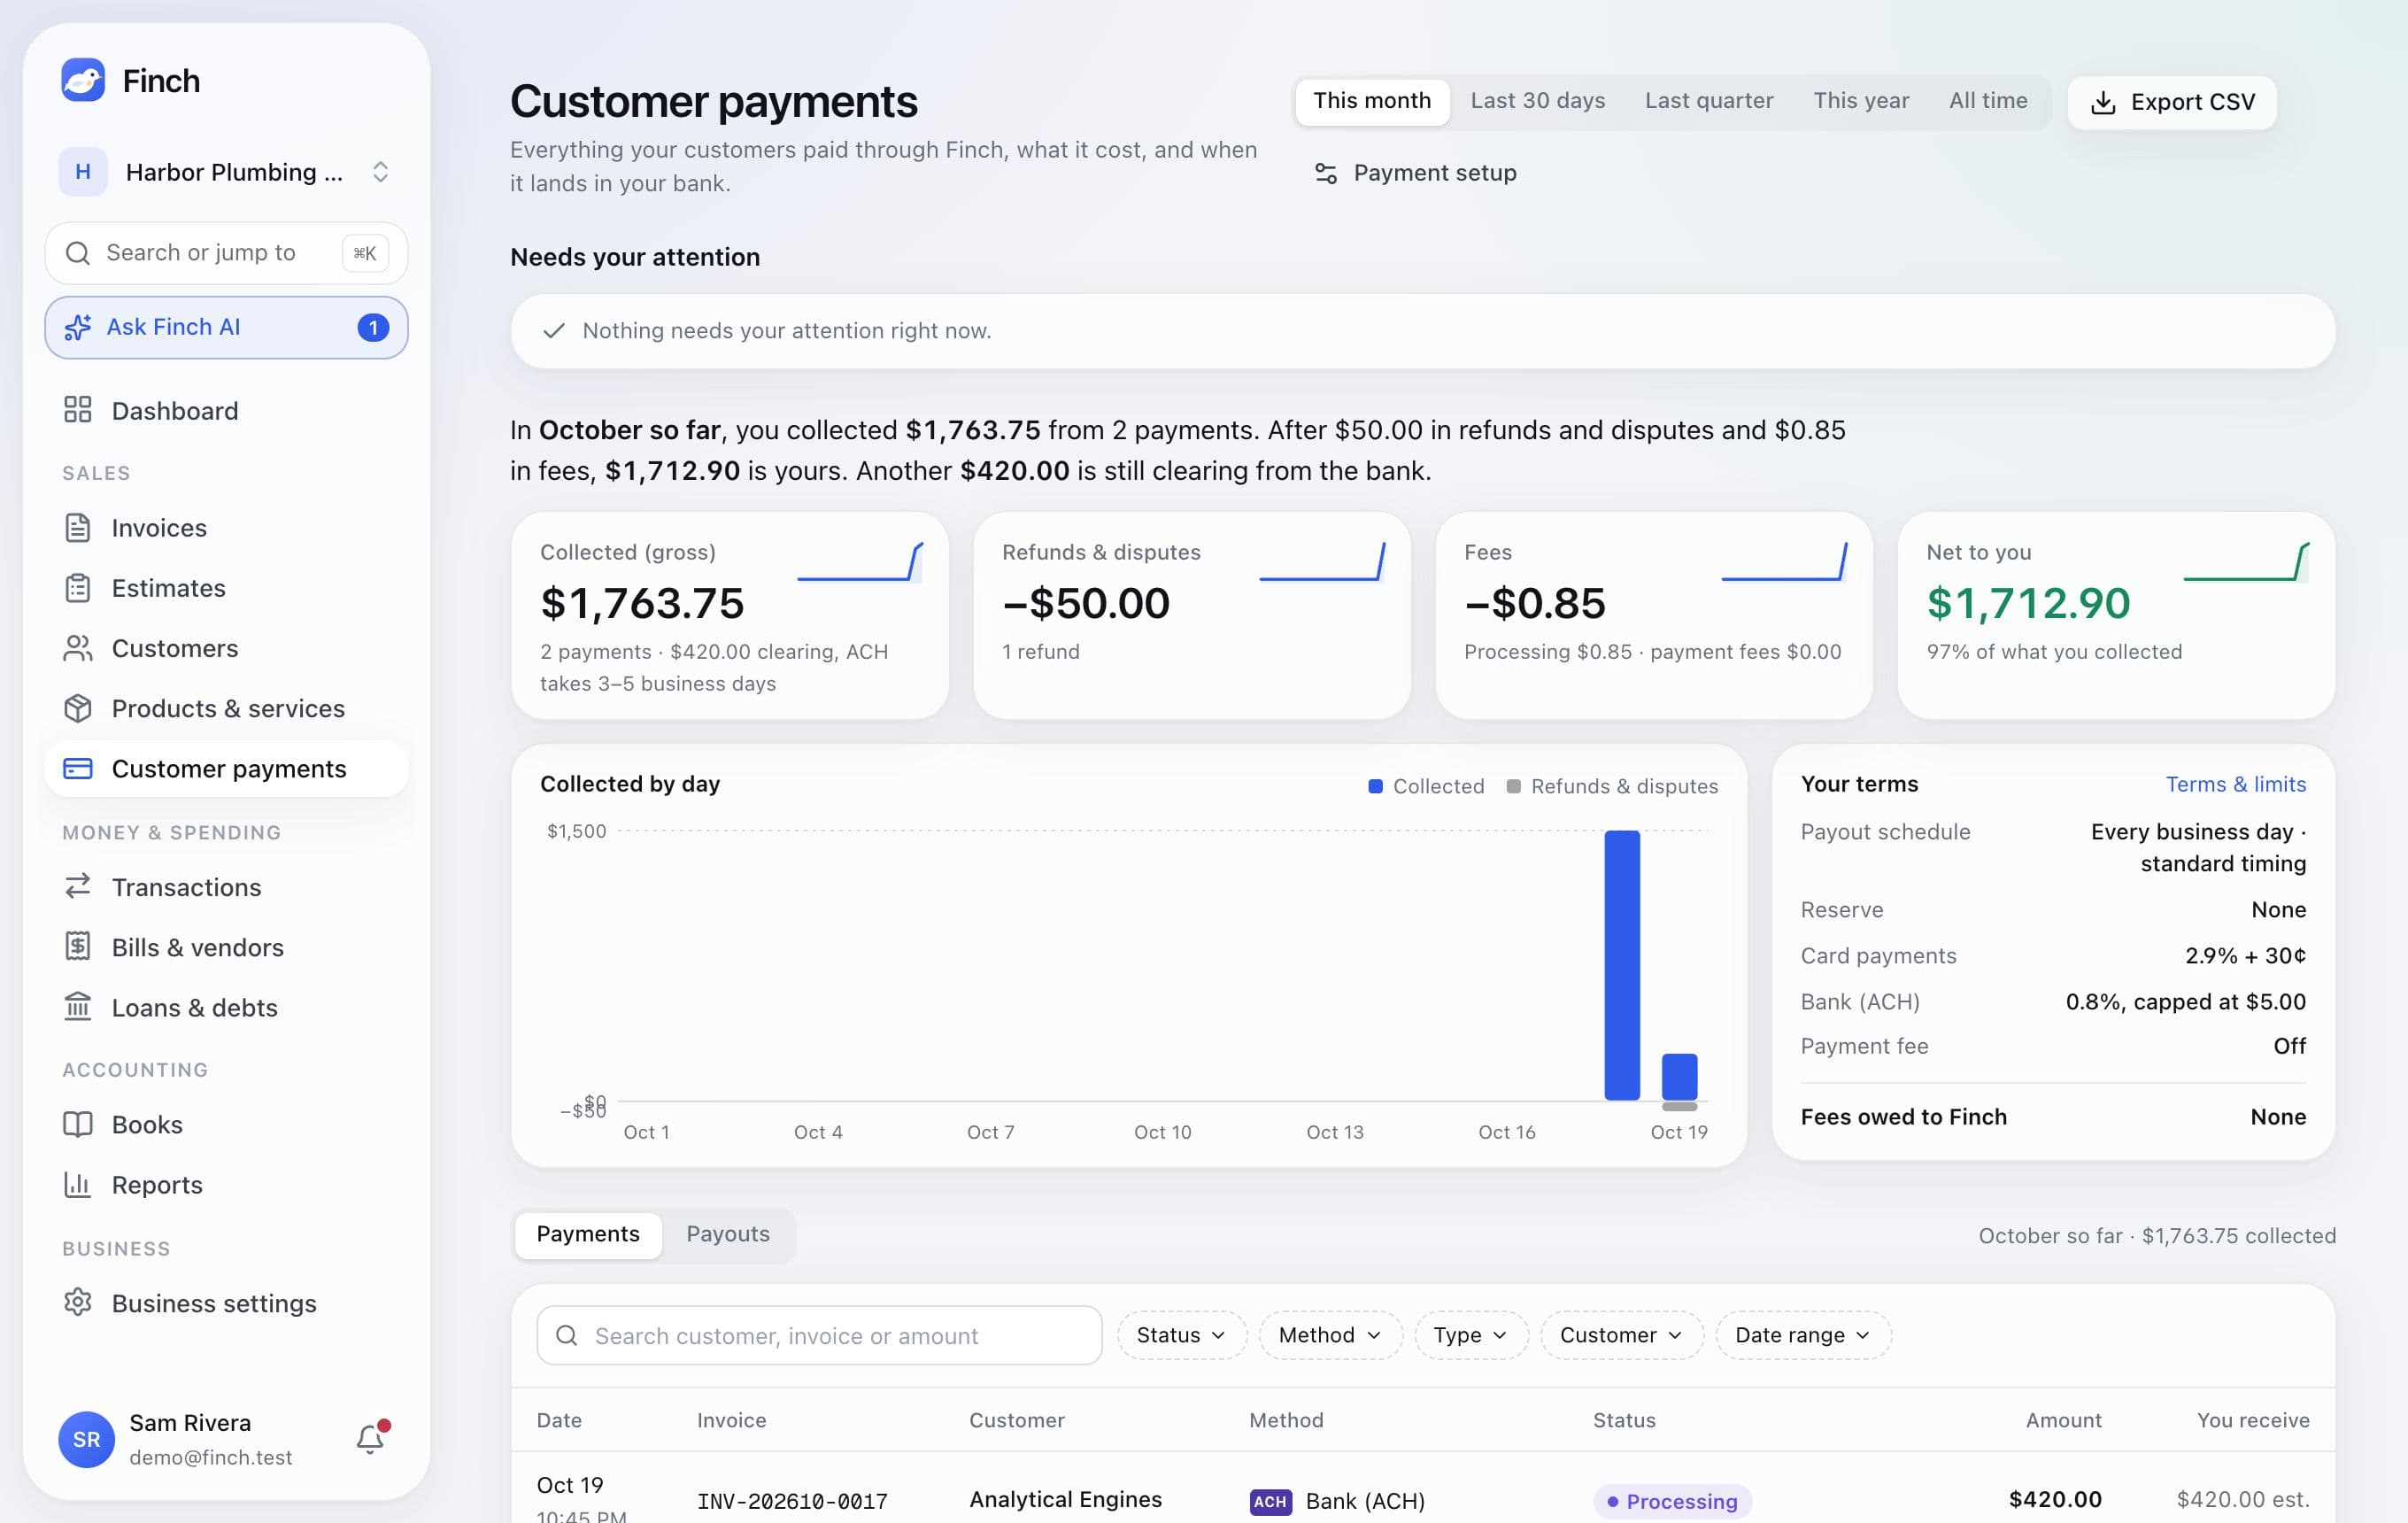Click the Payment setup sliders icon
2408x1523 pixels.
(x=1326, y=173)
